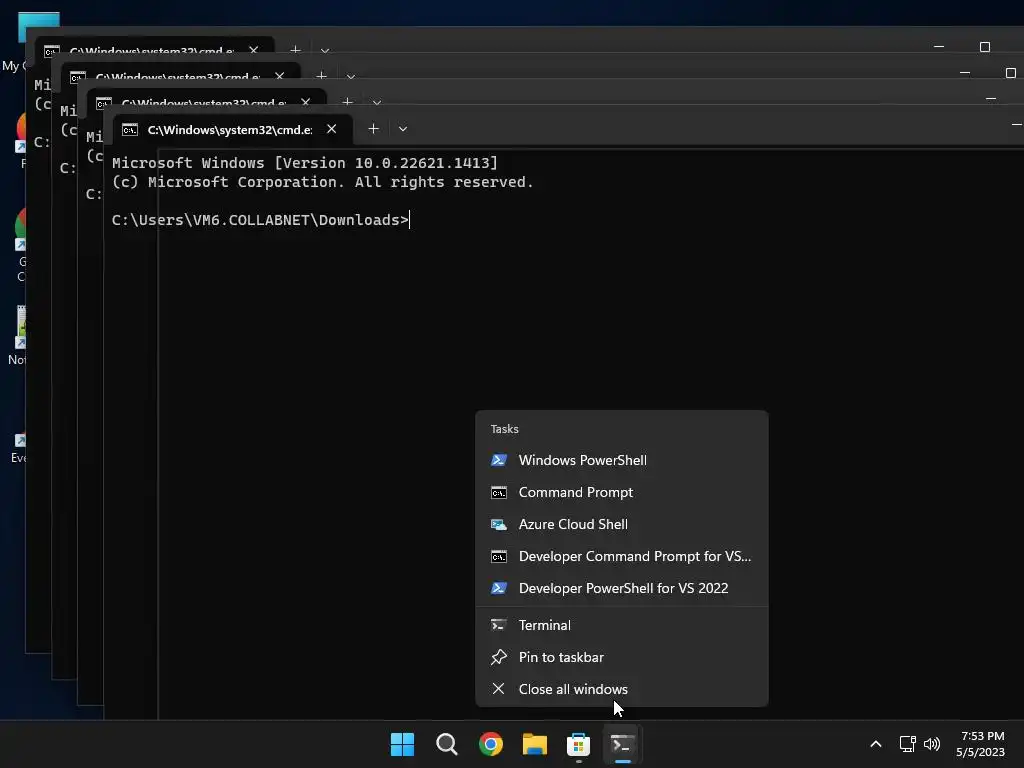Open taskbar Search
Viewport: 1024px width, 768px height.
point(447,744)
